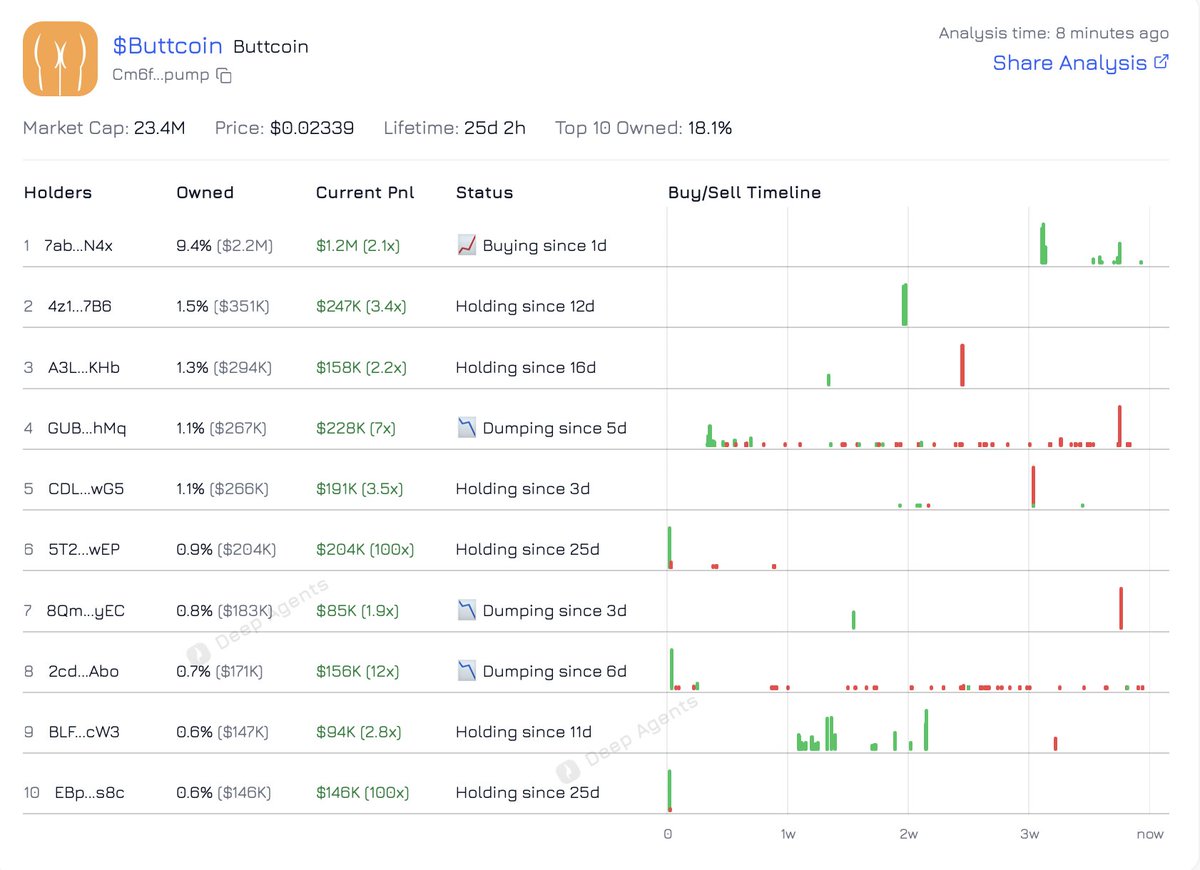Screen dimensions: 1200x870
Task: Click the Market Cap 23.4M value
Action: tap(159, 128)
